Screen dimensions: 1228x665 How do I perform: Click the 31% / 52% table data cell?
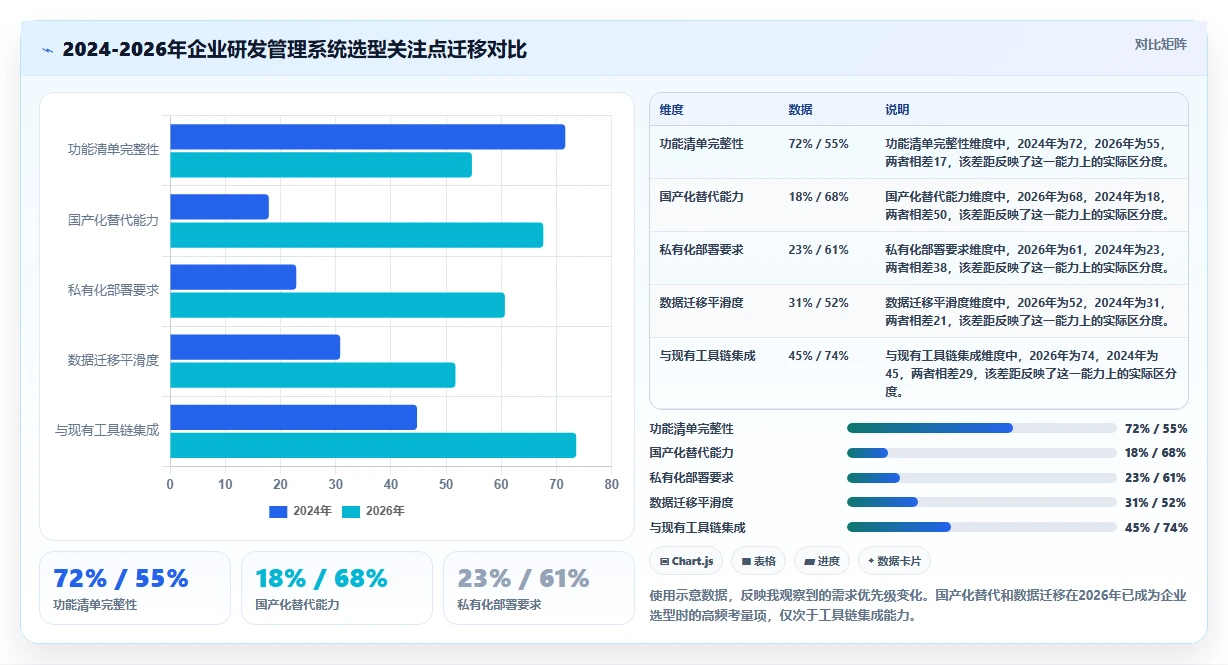tap(818, 303)
